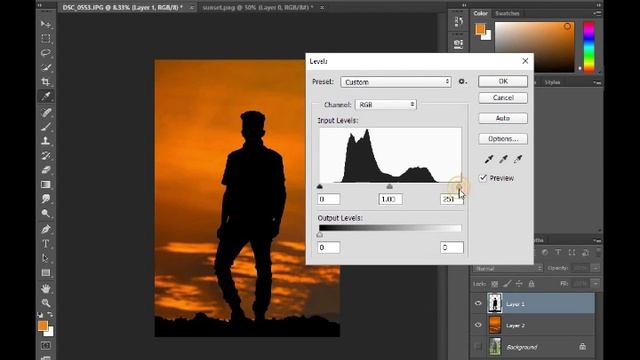Click the hue spectrum strip in Color panel

[x=589, y=47]
